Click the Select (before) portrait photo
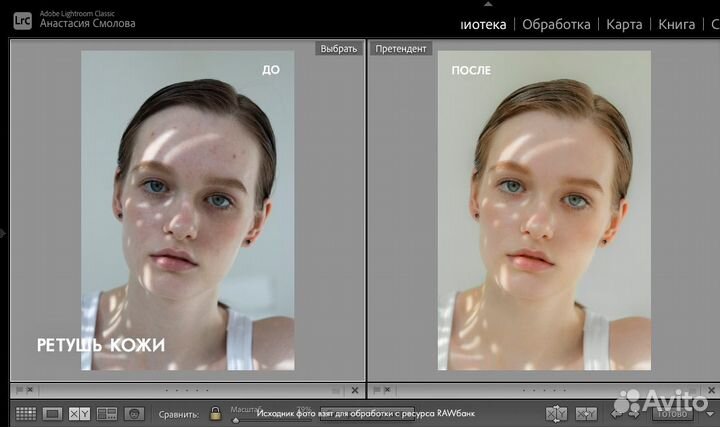This screenshot has width=720, height=427. point(188,210)
